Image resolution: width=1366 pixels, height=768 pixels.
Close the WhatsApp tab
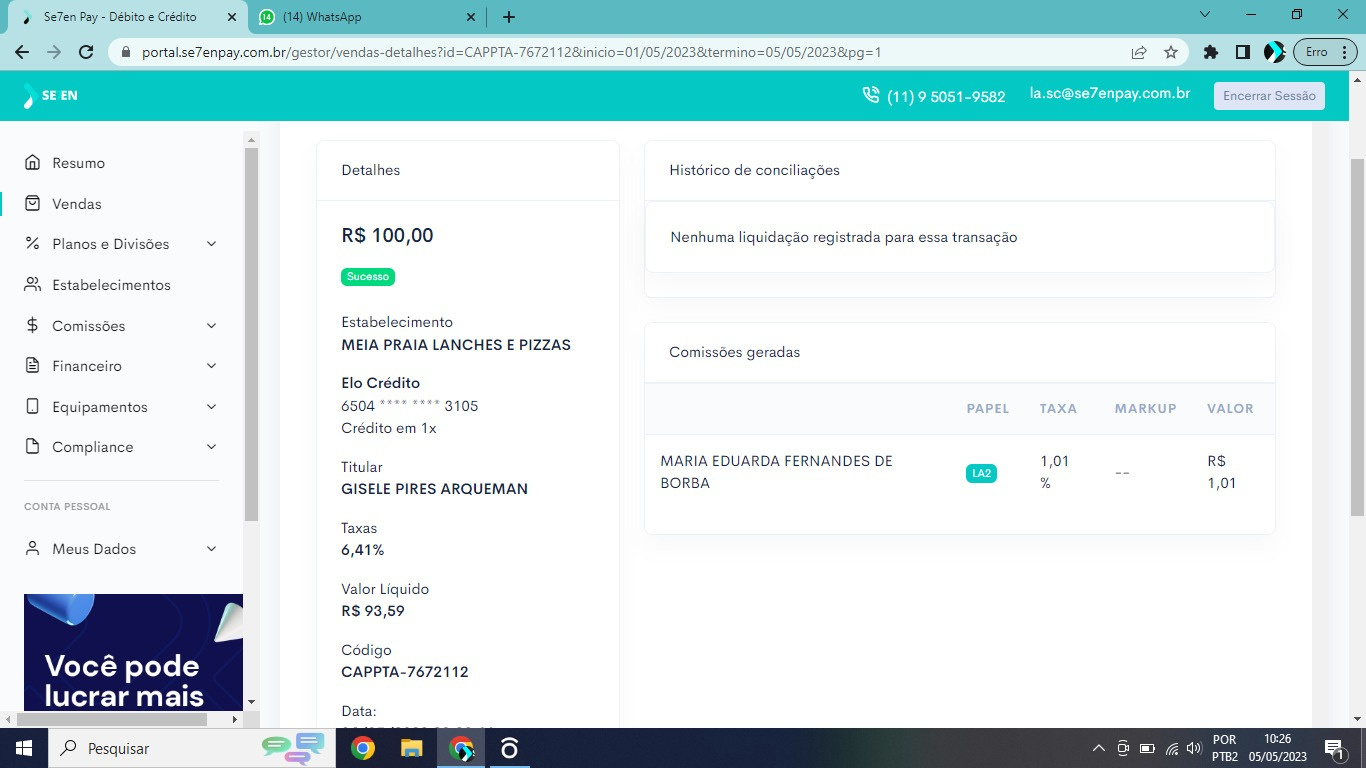tap(471, 17)
